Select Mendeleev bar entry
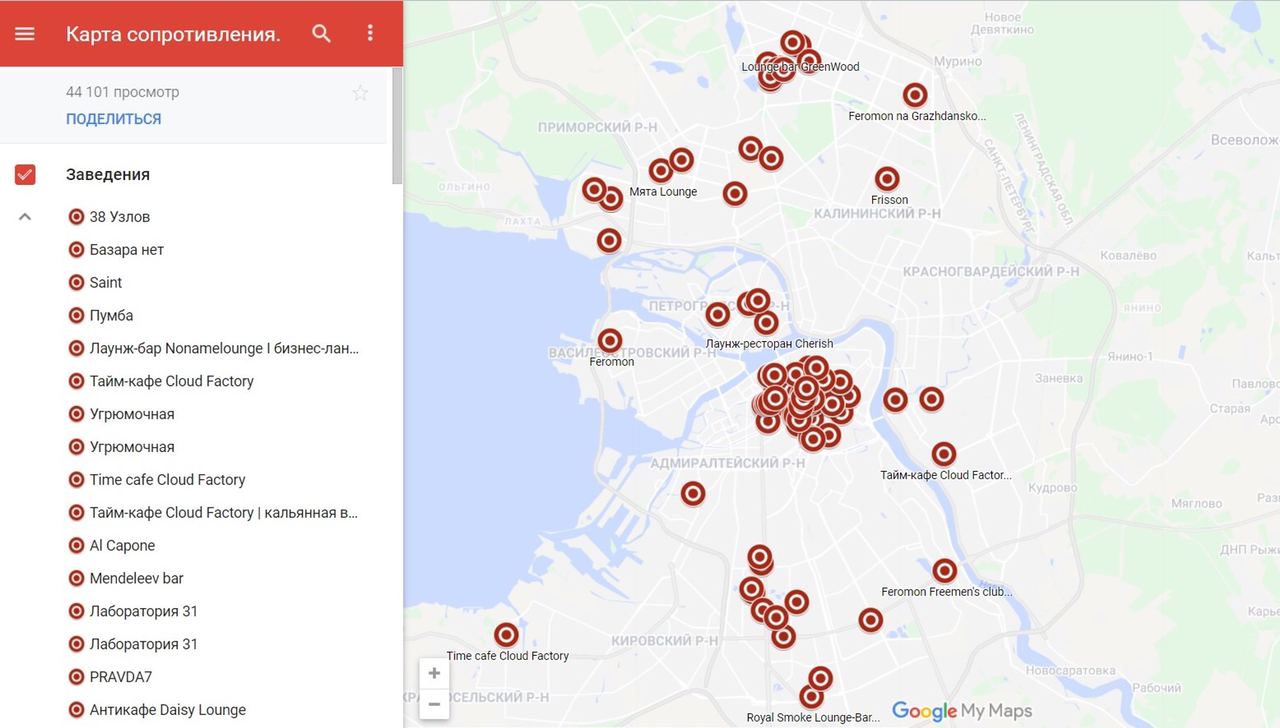The height and width of the screenshot is (728, 1280). pos(137,579)
